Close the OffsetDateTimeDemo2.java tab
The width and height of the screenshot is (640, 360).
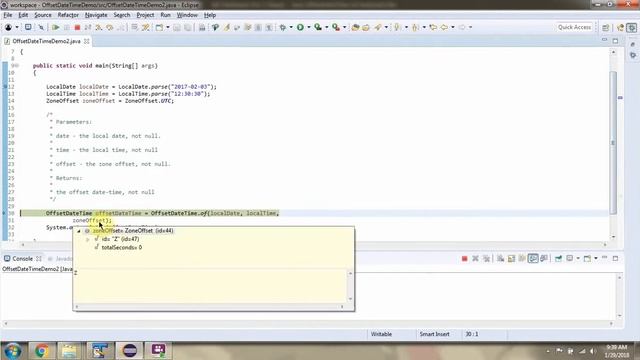87,41
